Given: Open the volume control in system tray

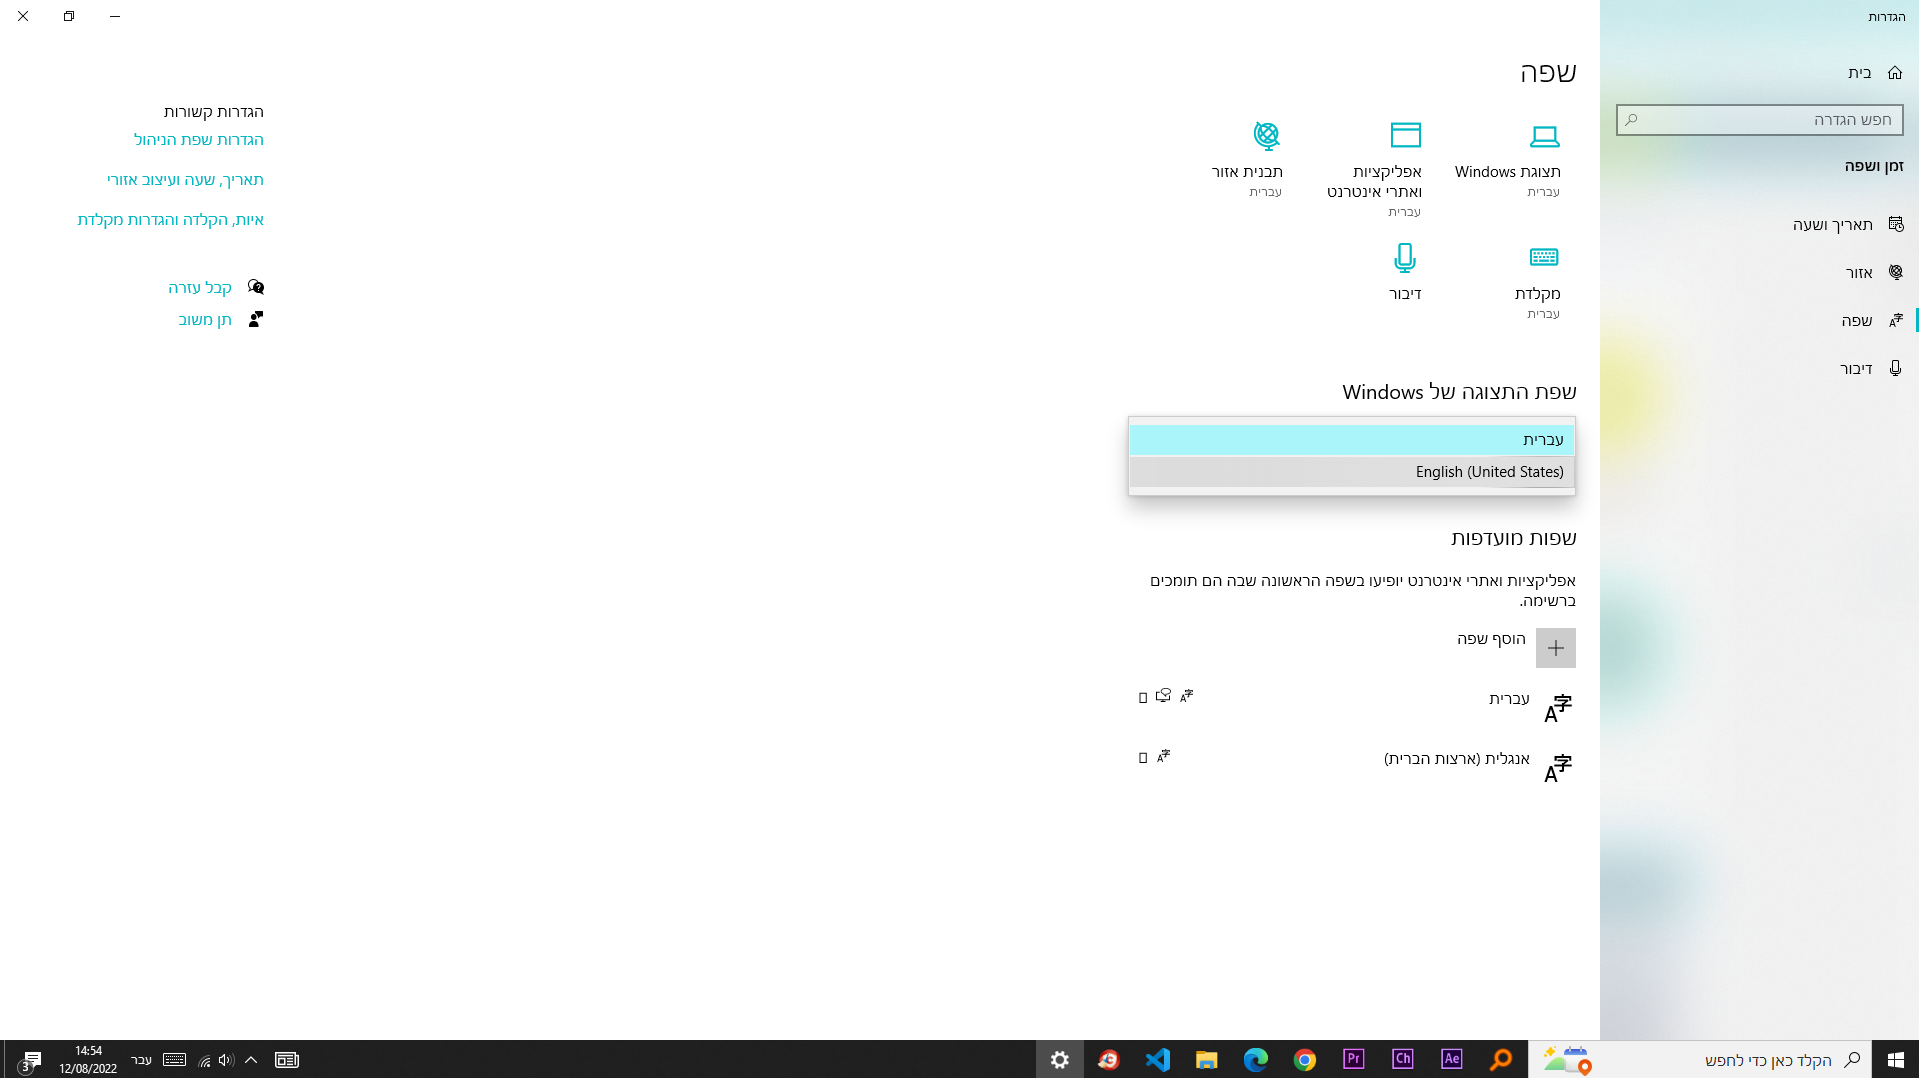Looking at the screenshot, I should tap(226, 1060).
